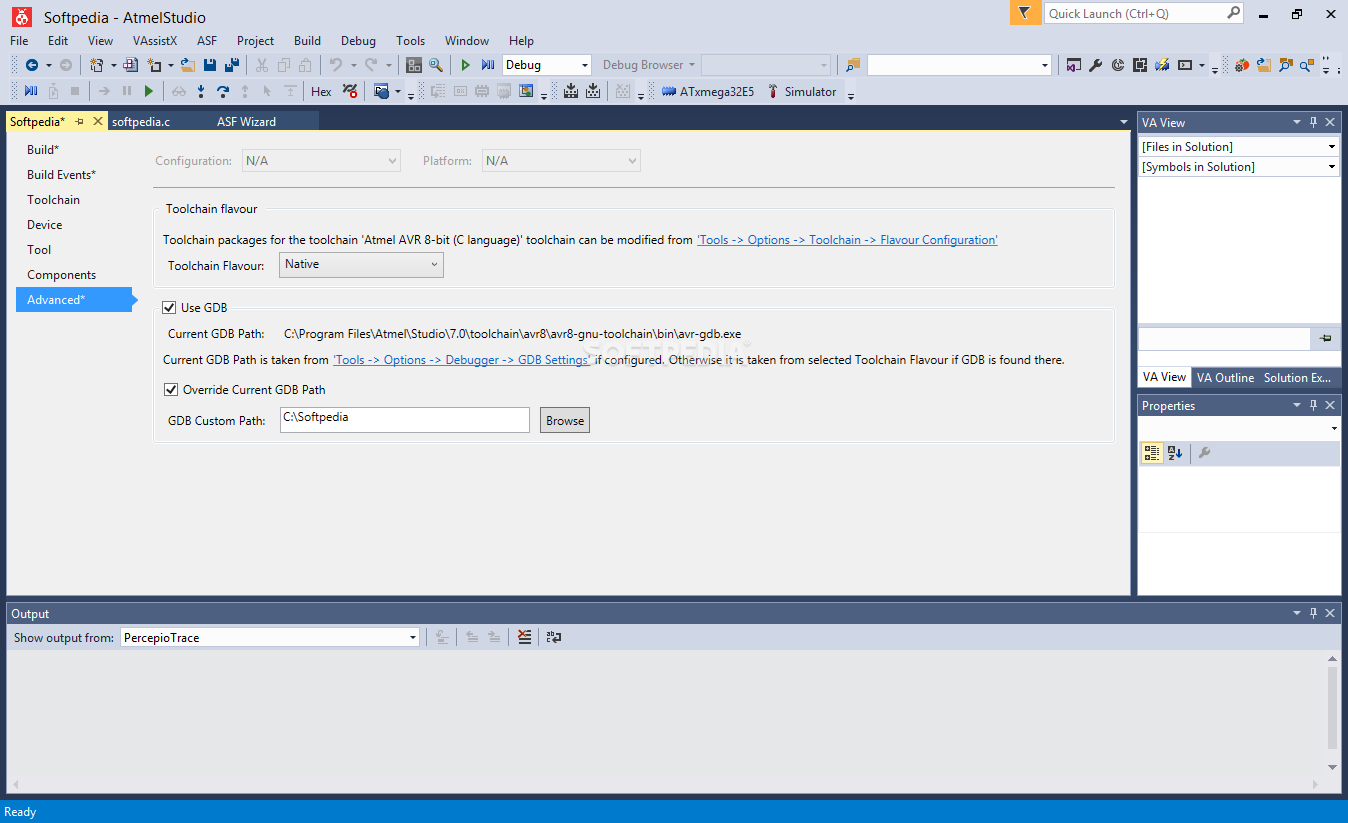Click the lightning bolt programming icon
The image size is (1348, 823).
(x=1162, y=65)
